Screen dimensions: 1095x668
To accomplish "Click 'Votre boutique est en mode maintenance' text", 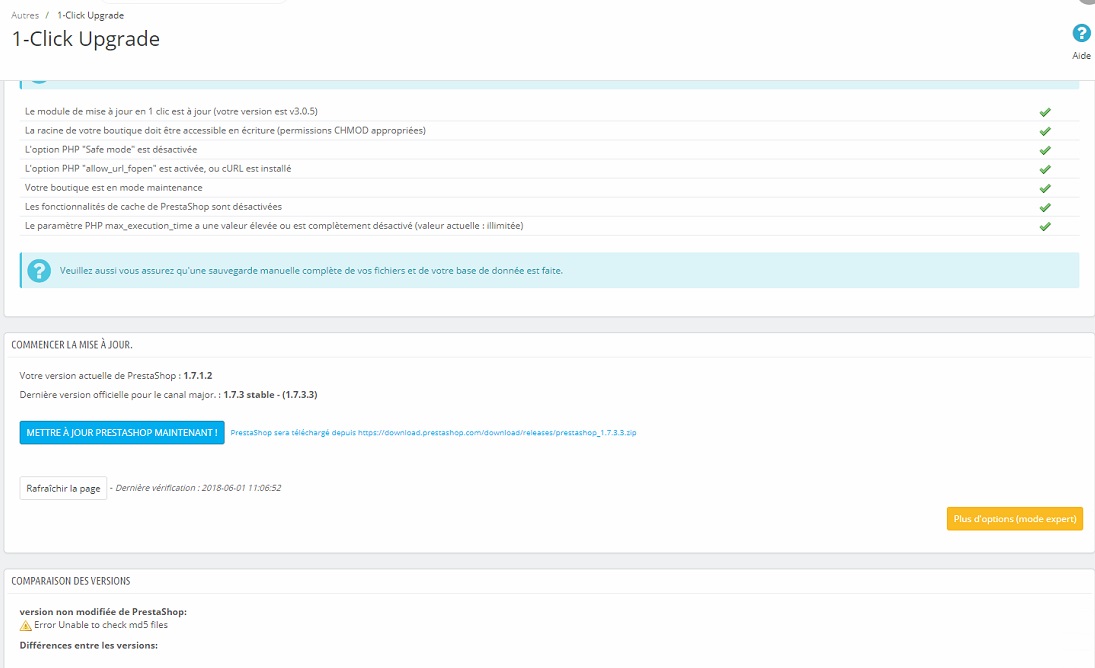I will click(114, 188).
